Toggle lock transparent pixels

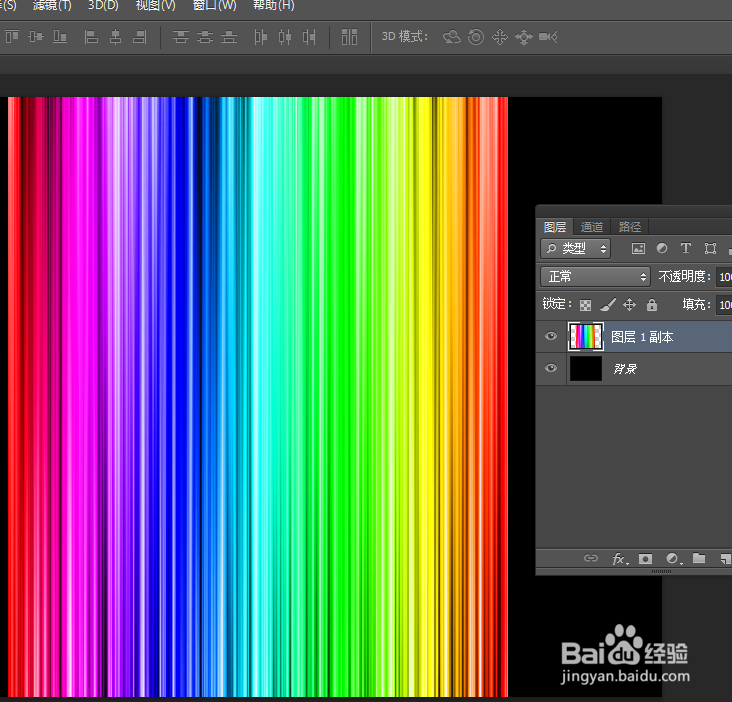[x=585, y=305]
